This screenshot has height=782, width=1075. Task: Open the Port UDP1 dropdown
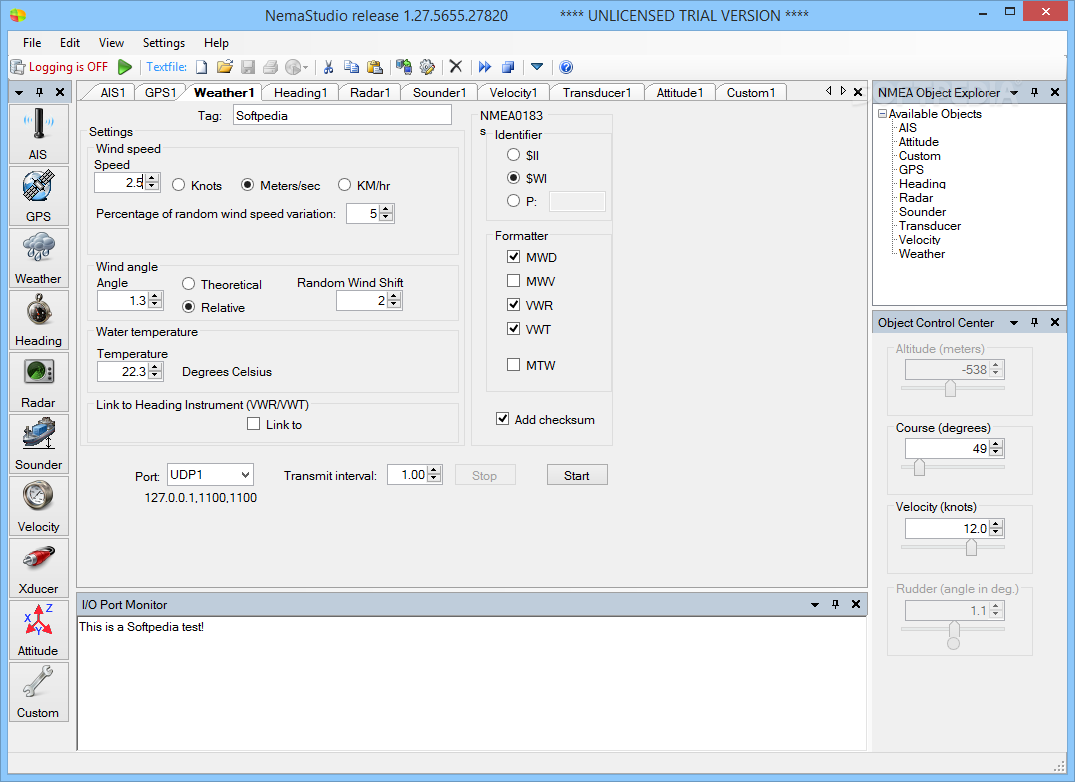click(x=210, y=475)
